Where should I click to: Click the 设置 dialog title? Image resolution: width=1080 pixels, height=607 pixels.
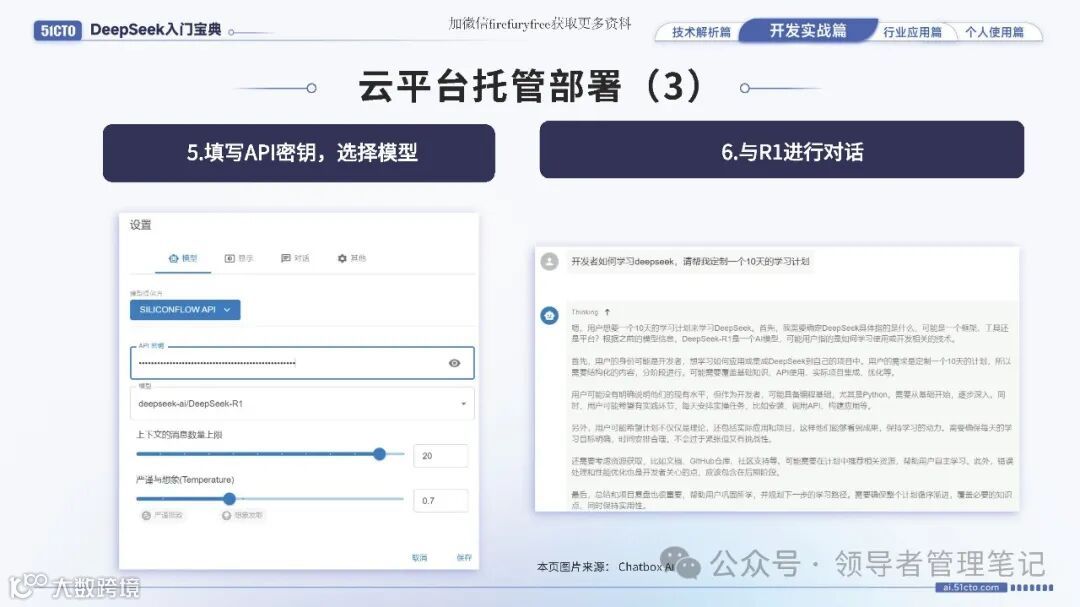point(141,225)
